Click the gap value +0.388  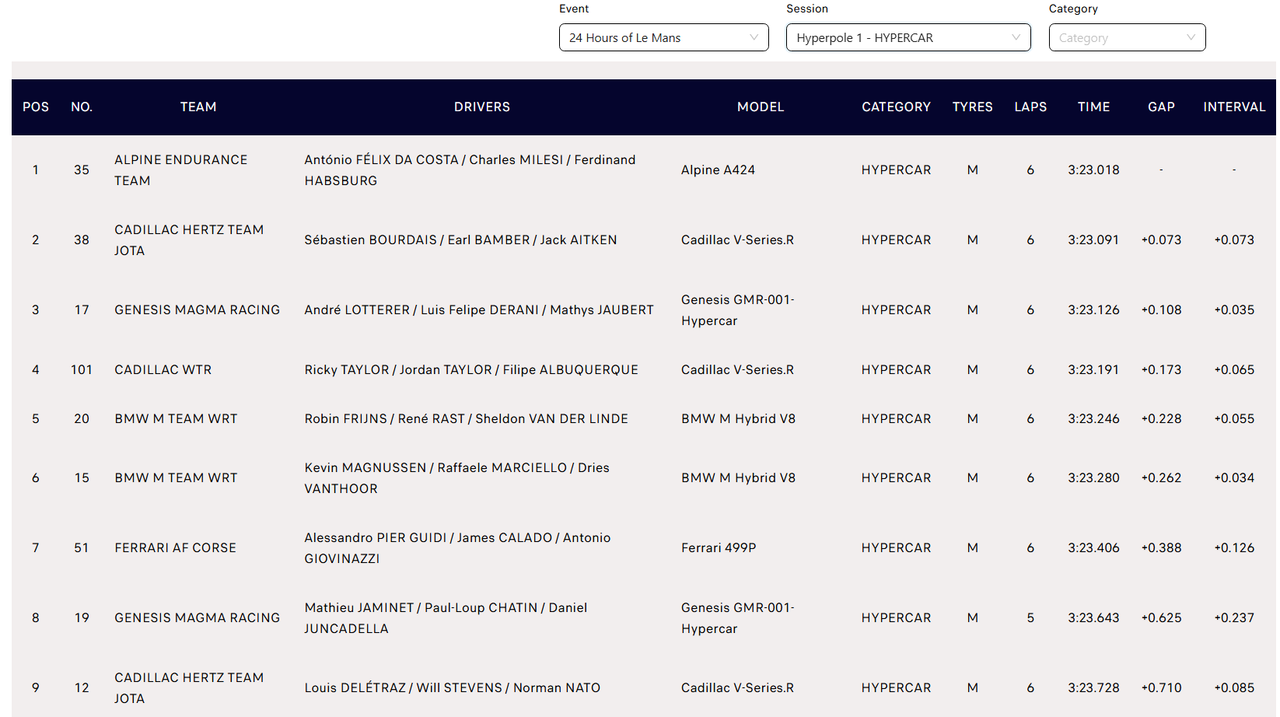pyautogui.click(x=1161, y=548)
